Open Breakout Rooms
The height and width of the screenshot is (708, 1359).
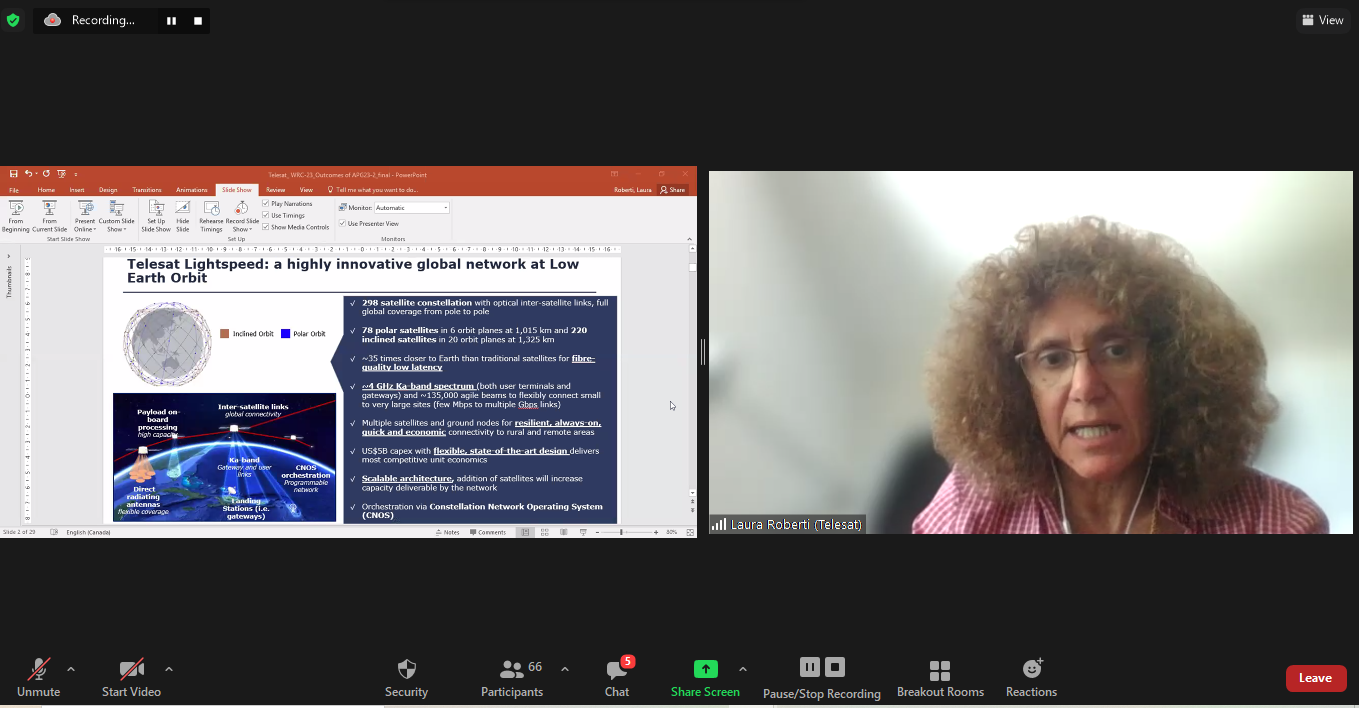click(x=940, y=677)
